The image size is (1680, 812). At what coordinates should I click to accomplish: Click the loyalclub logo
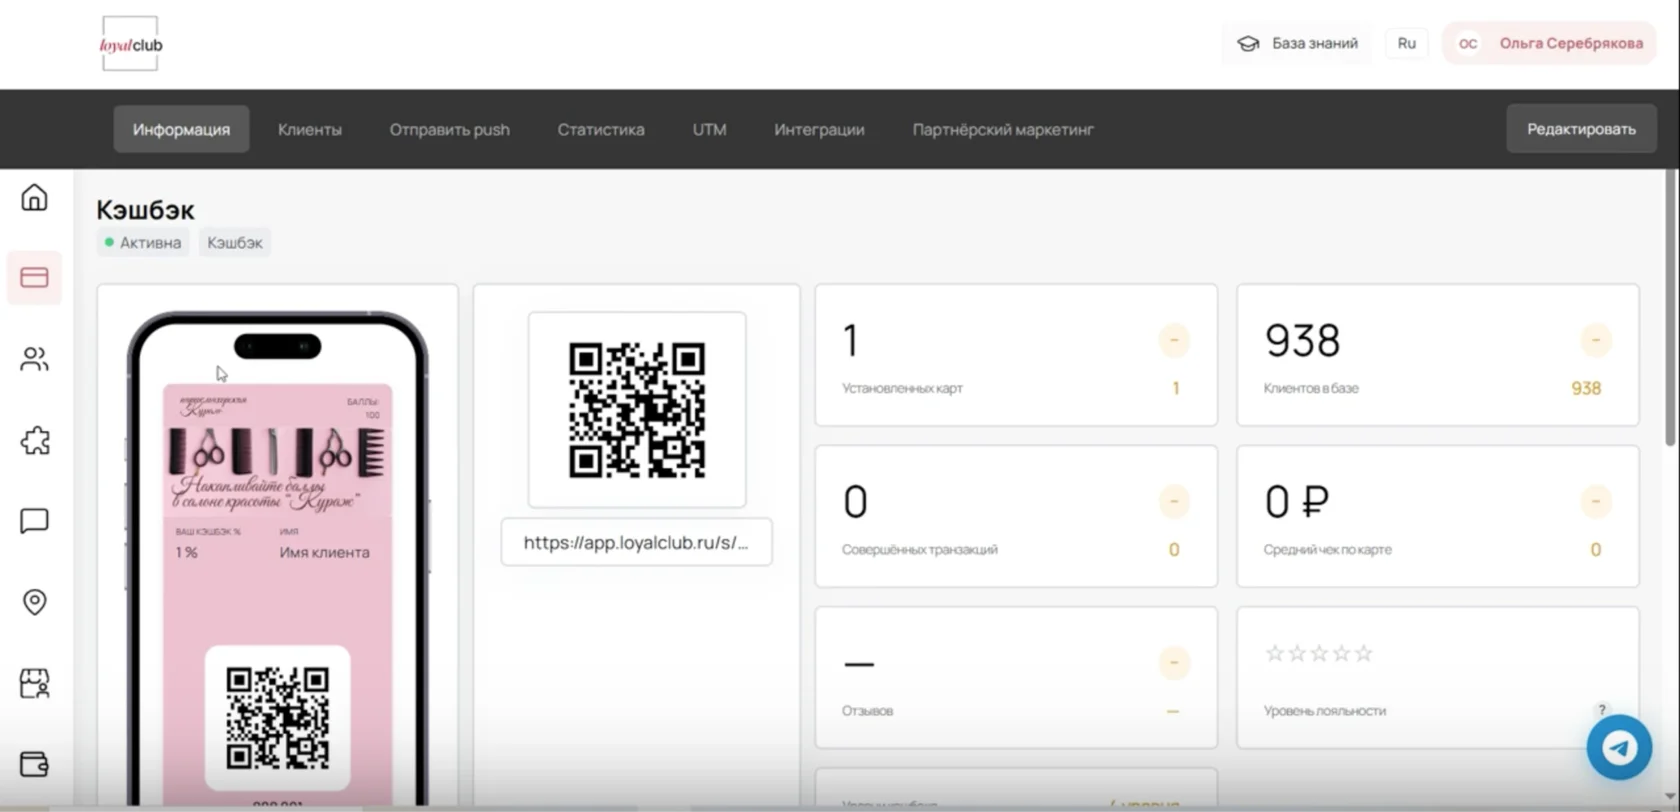click(x=131, y=44)
